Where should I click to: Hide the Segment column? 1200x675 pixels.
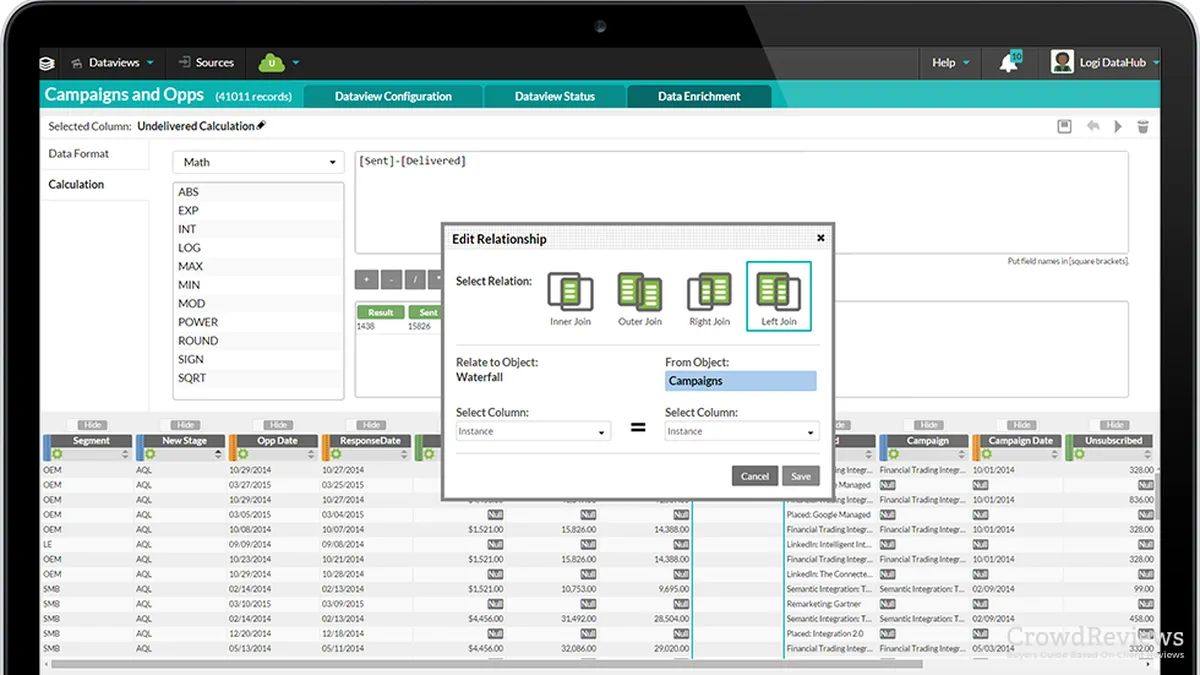coord(91,425)
